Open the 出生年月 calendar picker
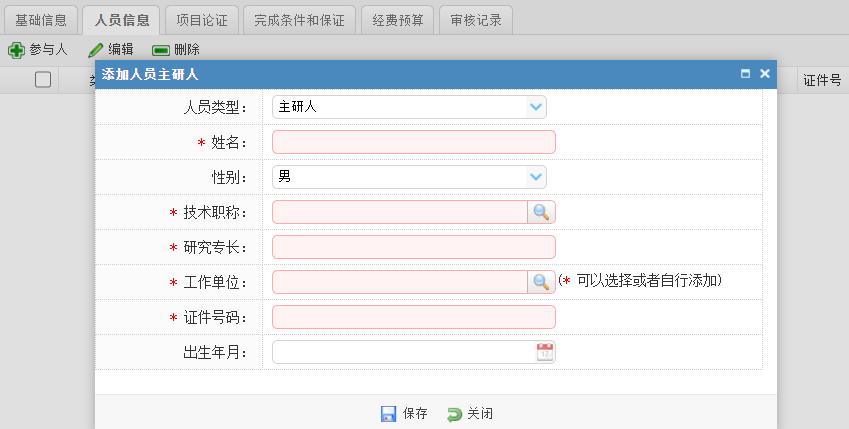The height and width of the screenshot is (429, 849). coord(545,352)
